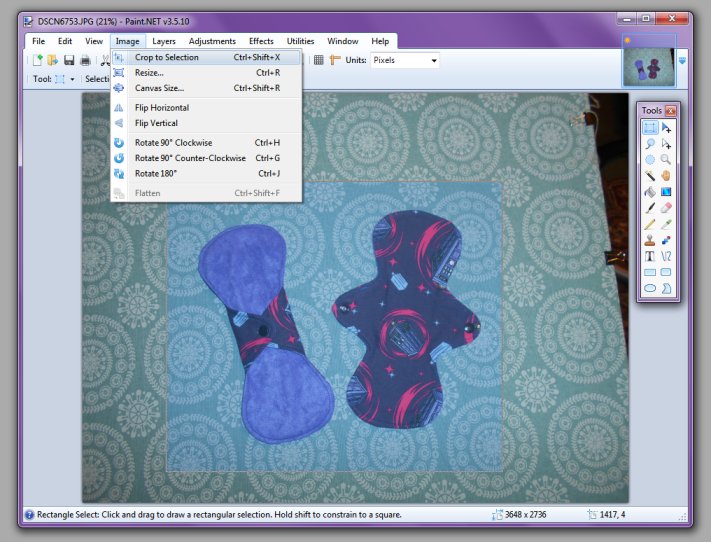Select the Pan hand tool

(666, 175)
